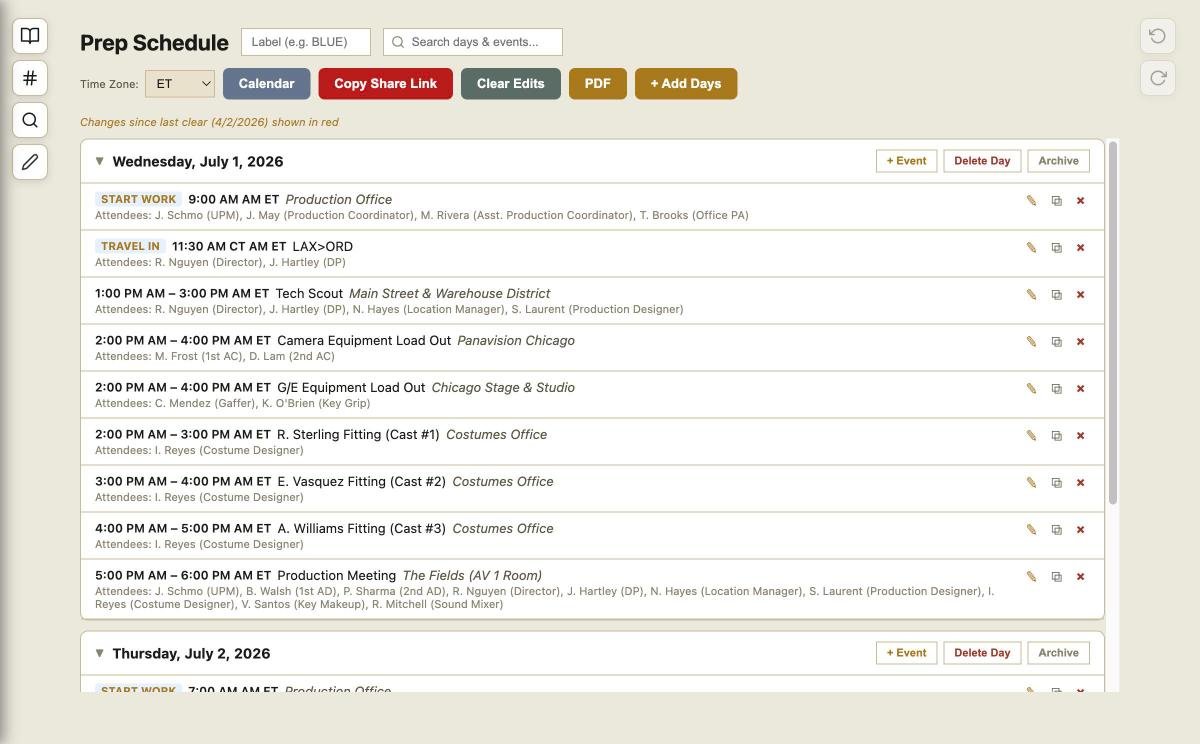This screenshot has width=1200, height=744.
Task: Edit the Production Meeting event
Action: (x=1031, y=577)
